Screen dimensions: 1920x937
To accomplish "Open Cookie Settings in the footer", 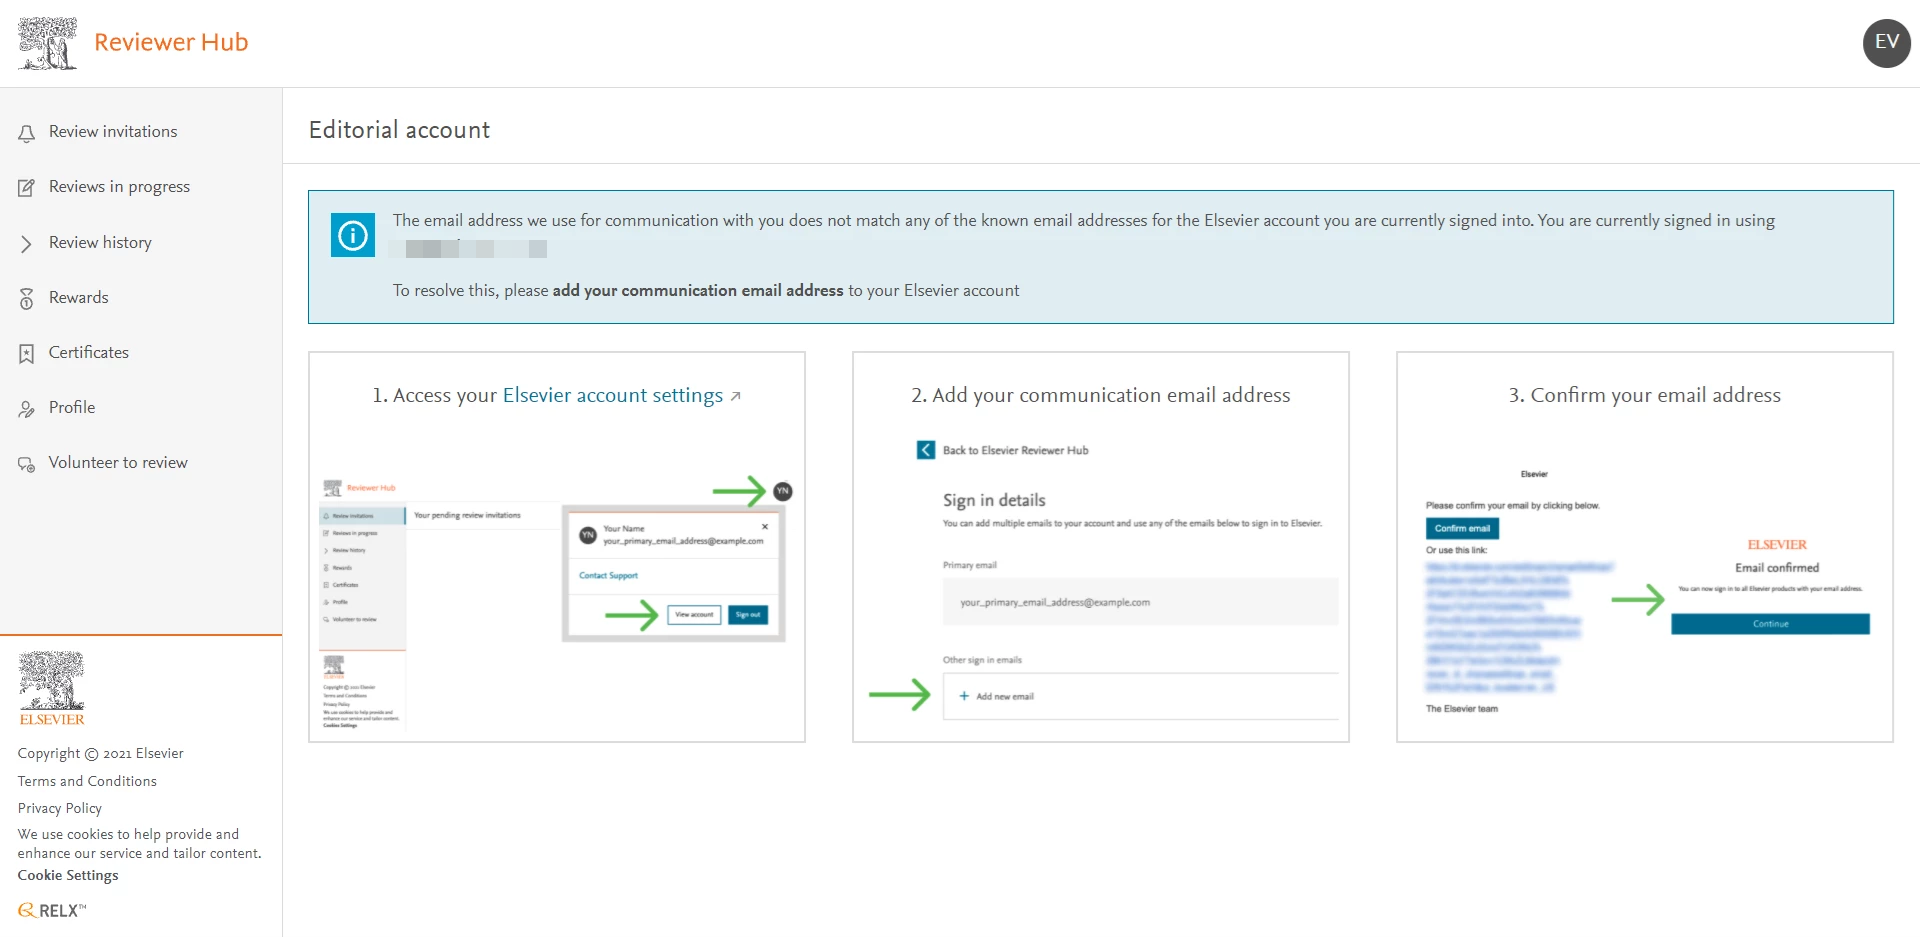I will tap(67, 875).
